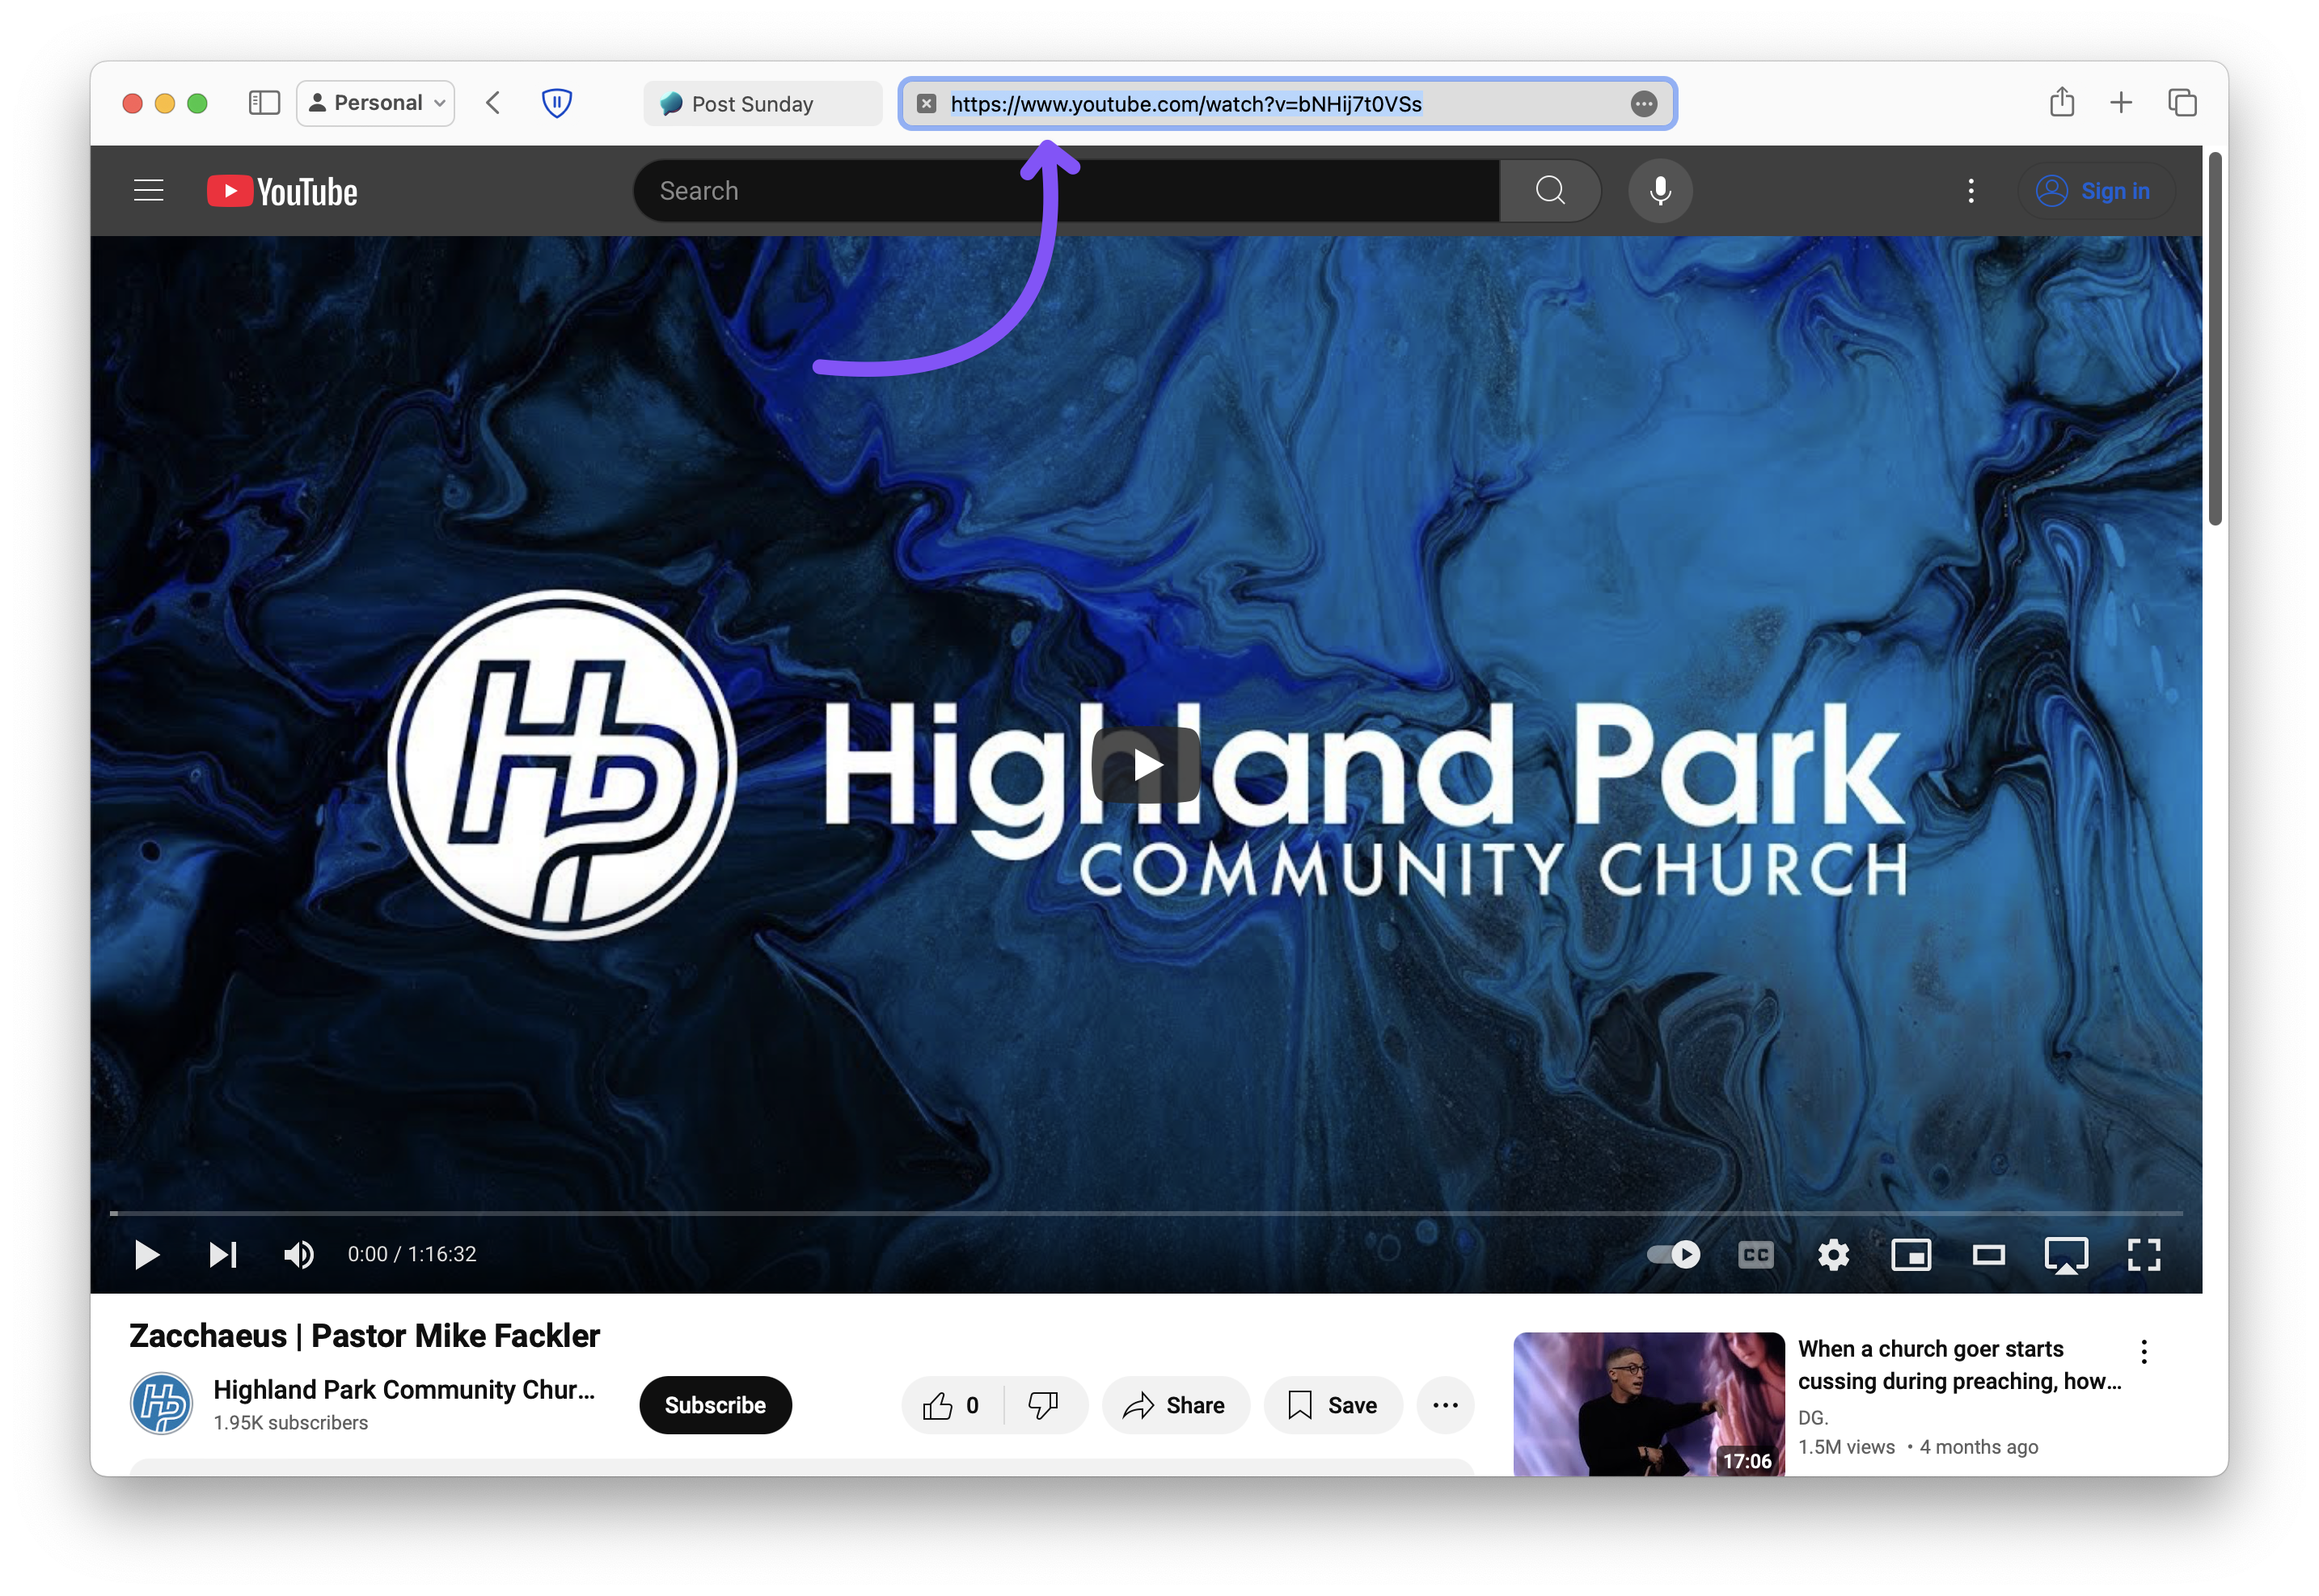Click the stop loading X in address bar
This screenshot has width=2319, height=1596.
(x=927, y=104)
